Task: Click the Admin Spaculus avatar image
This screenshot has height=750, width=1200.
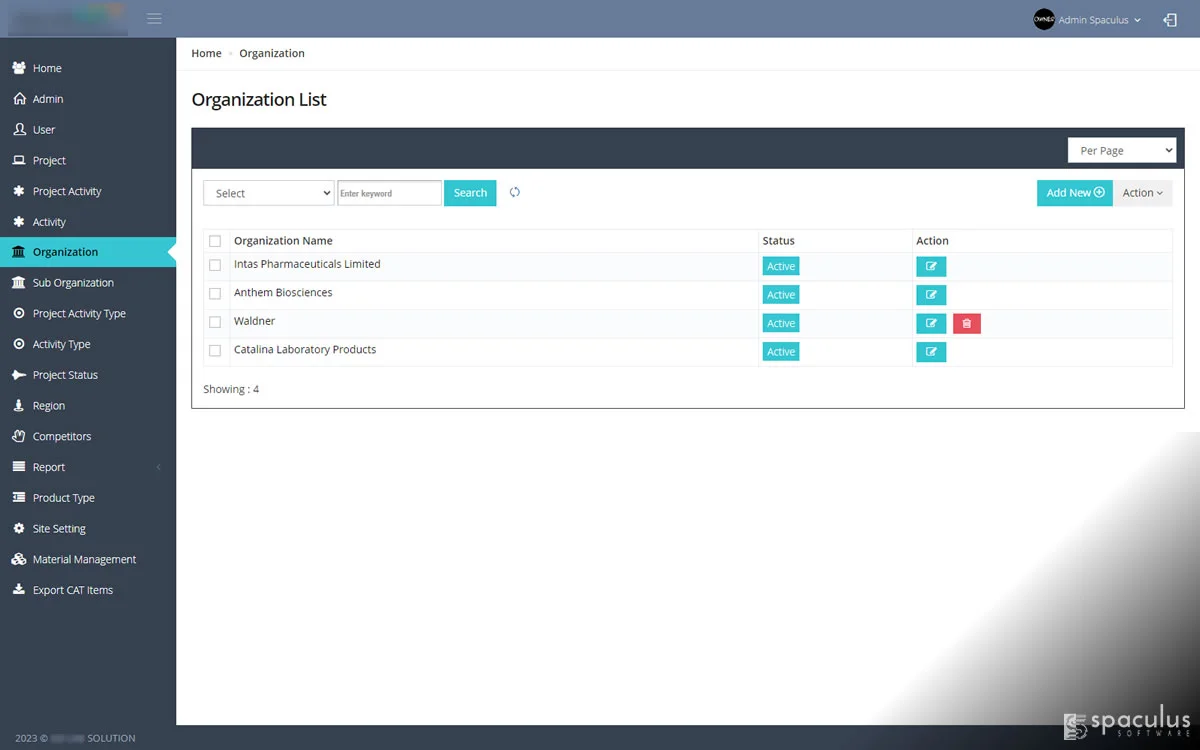Action: click(x=1044, y=19)
